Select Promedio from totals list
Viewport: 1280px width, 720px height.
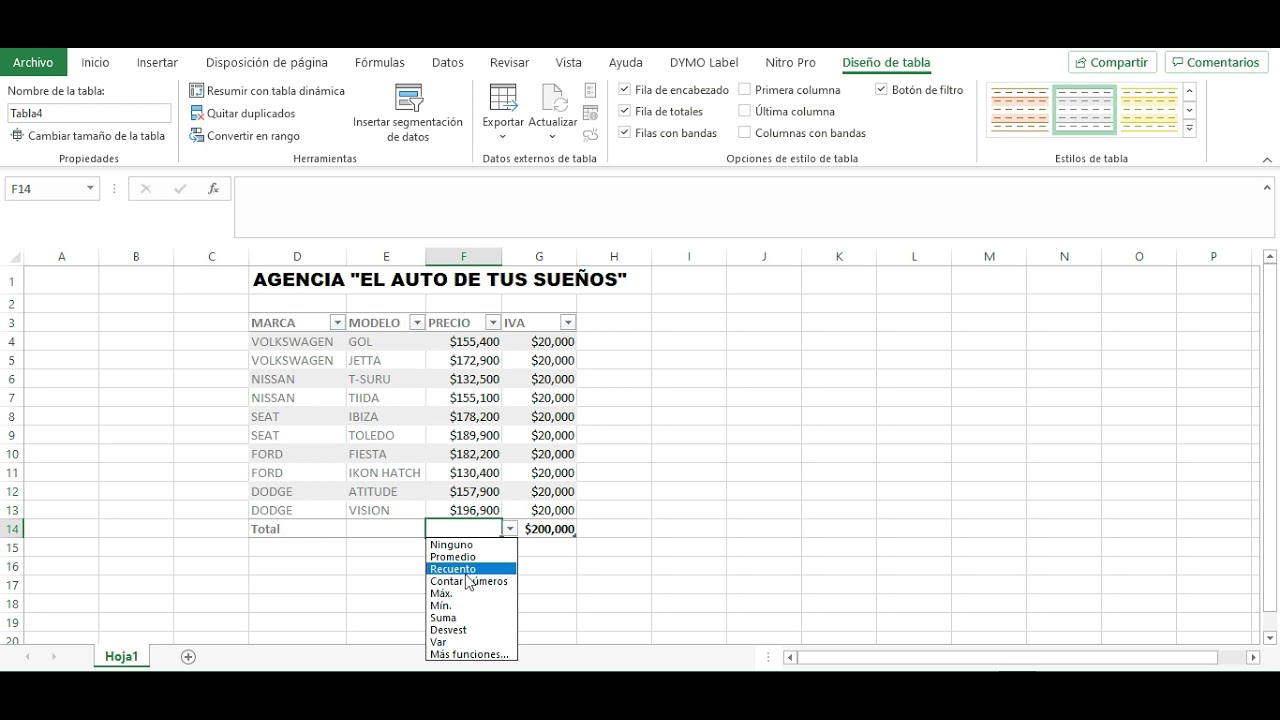[x=453, y=557]
